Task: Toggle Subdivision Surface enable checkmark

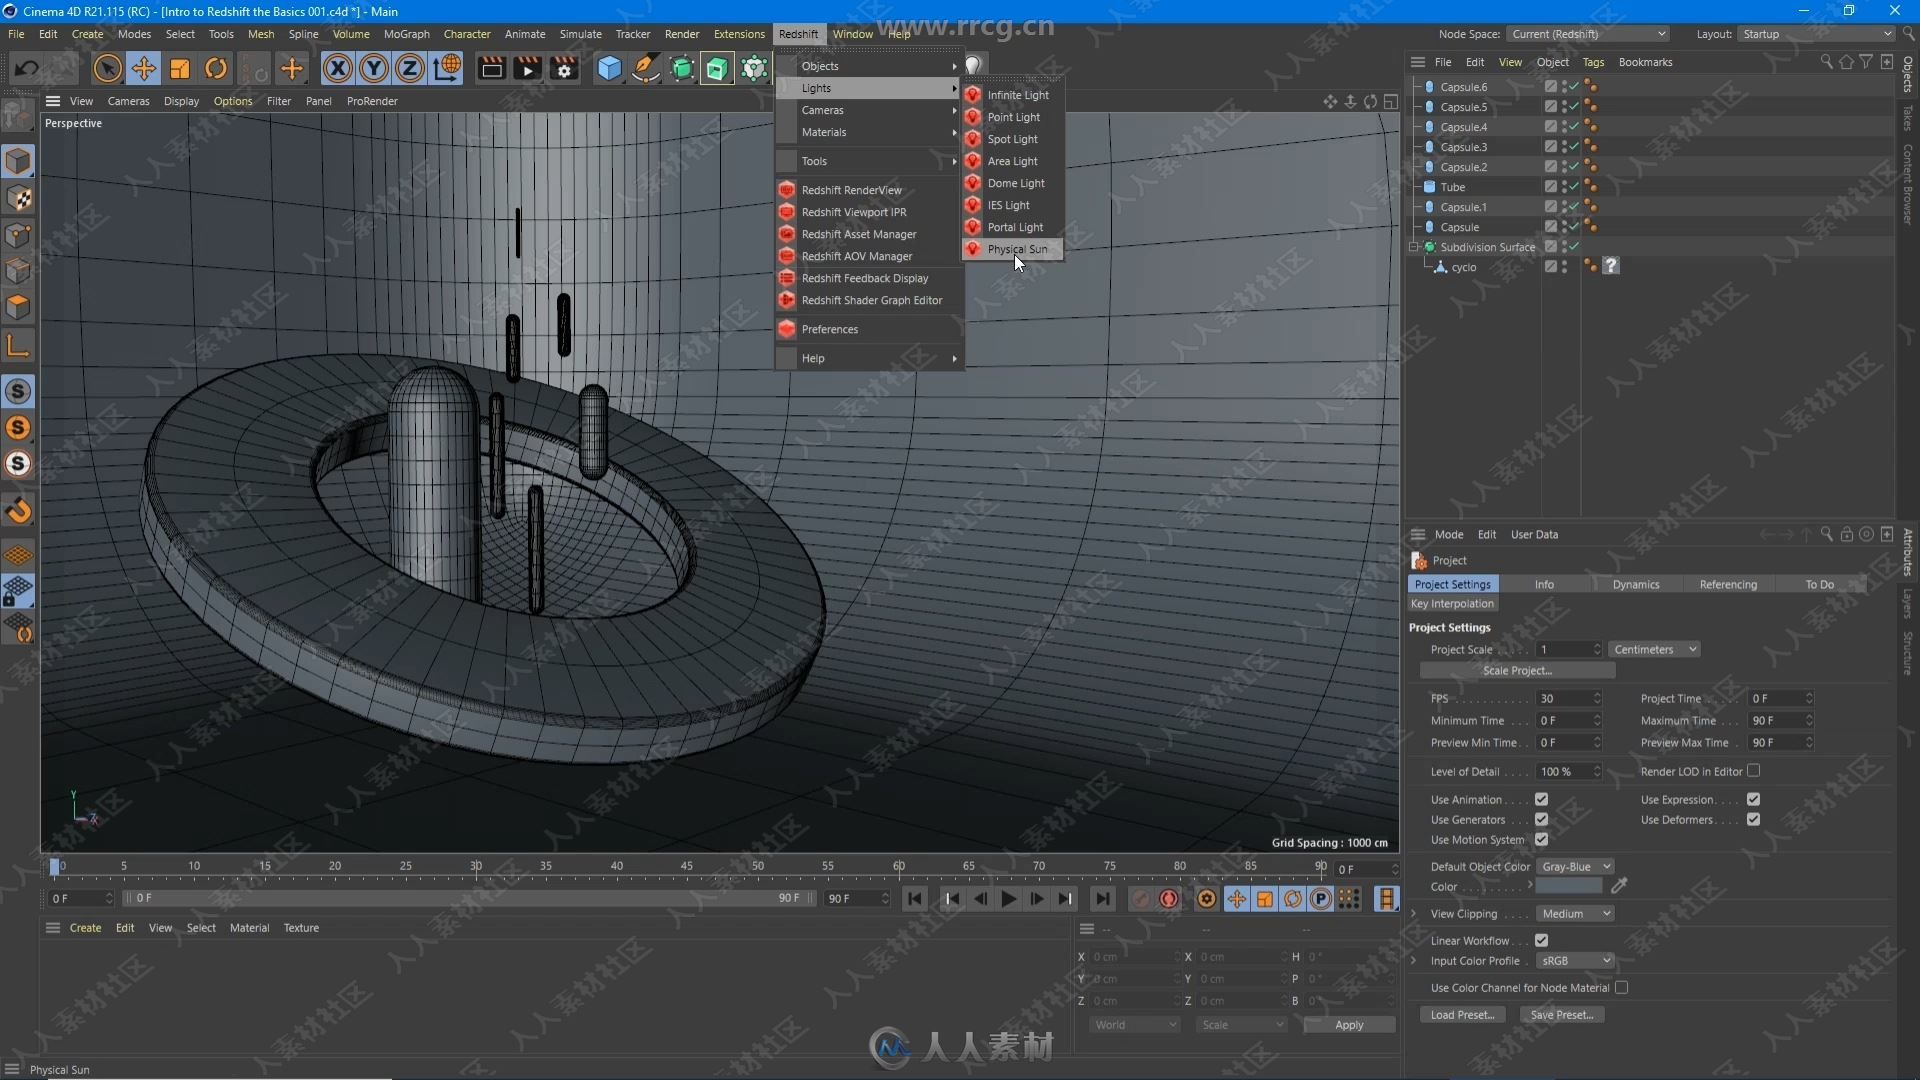Action: [1573, 247]
